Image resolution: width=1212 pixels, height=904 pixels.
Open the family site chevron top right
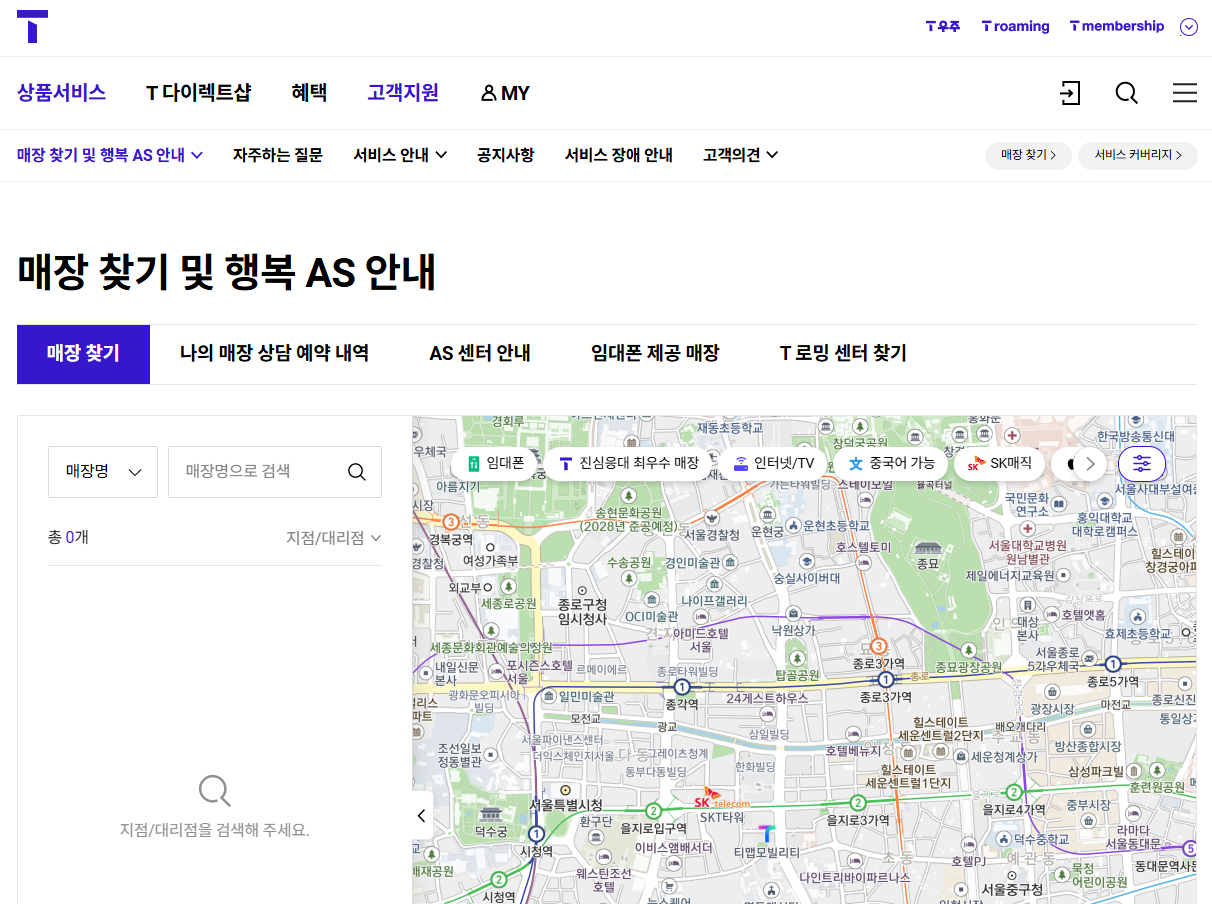coord(1189,26)
